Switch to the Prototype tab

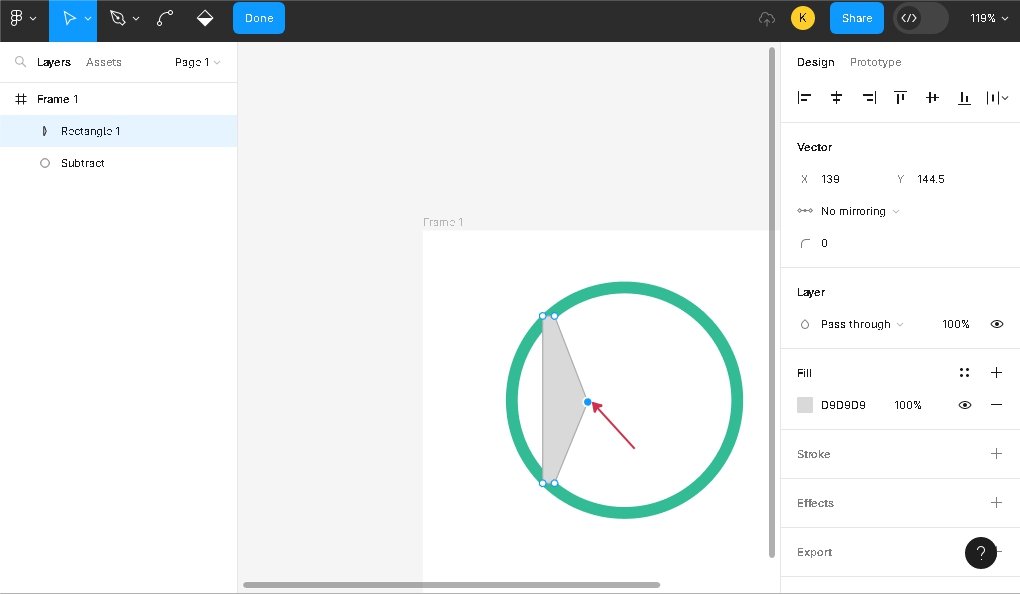[875, 62]
